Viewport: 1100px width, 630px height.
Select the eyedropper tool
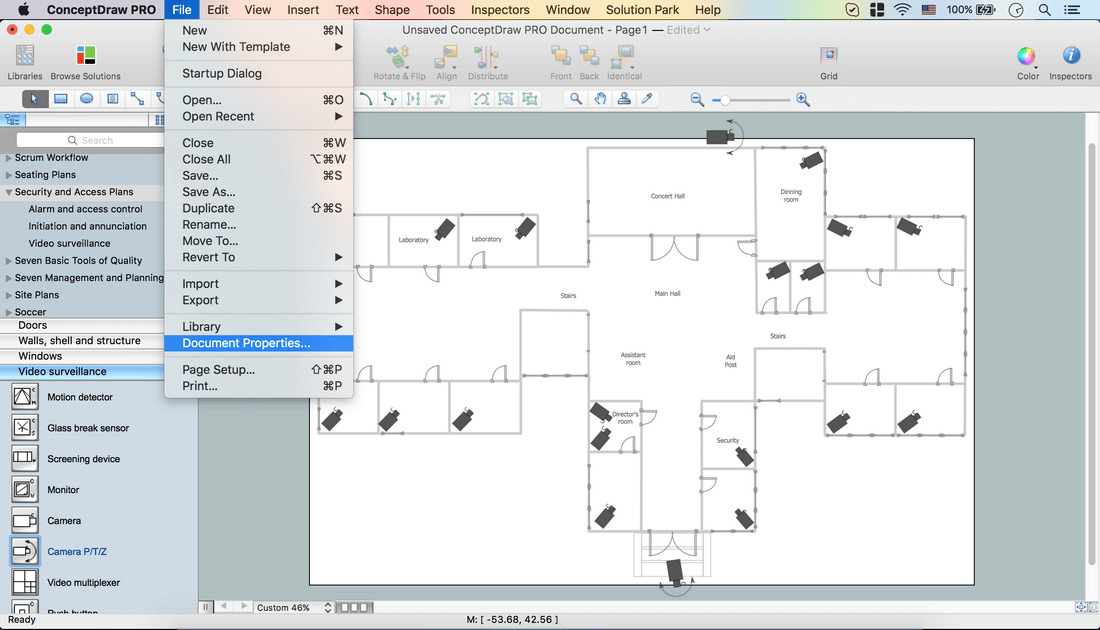pyautogui.click(x=647, y=99)
